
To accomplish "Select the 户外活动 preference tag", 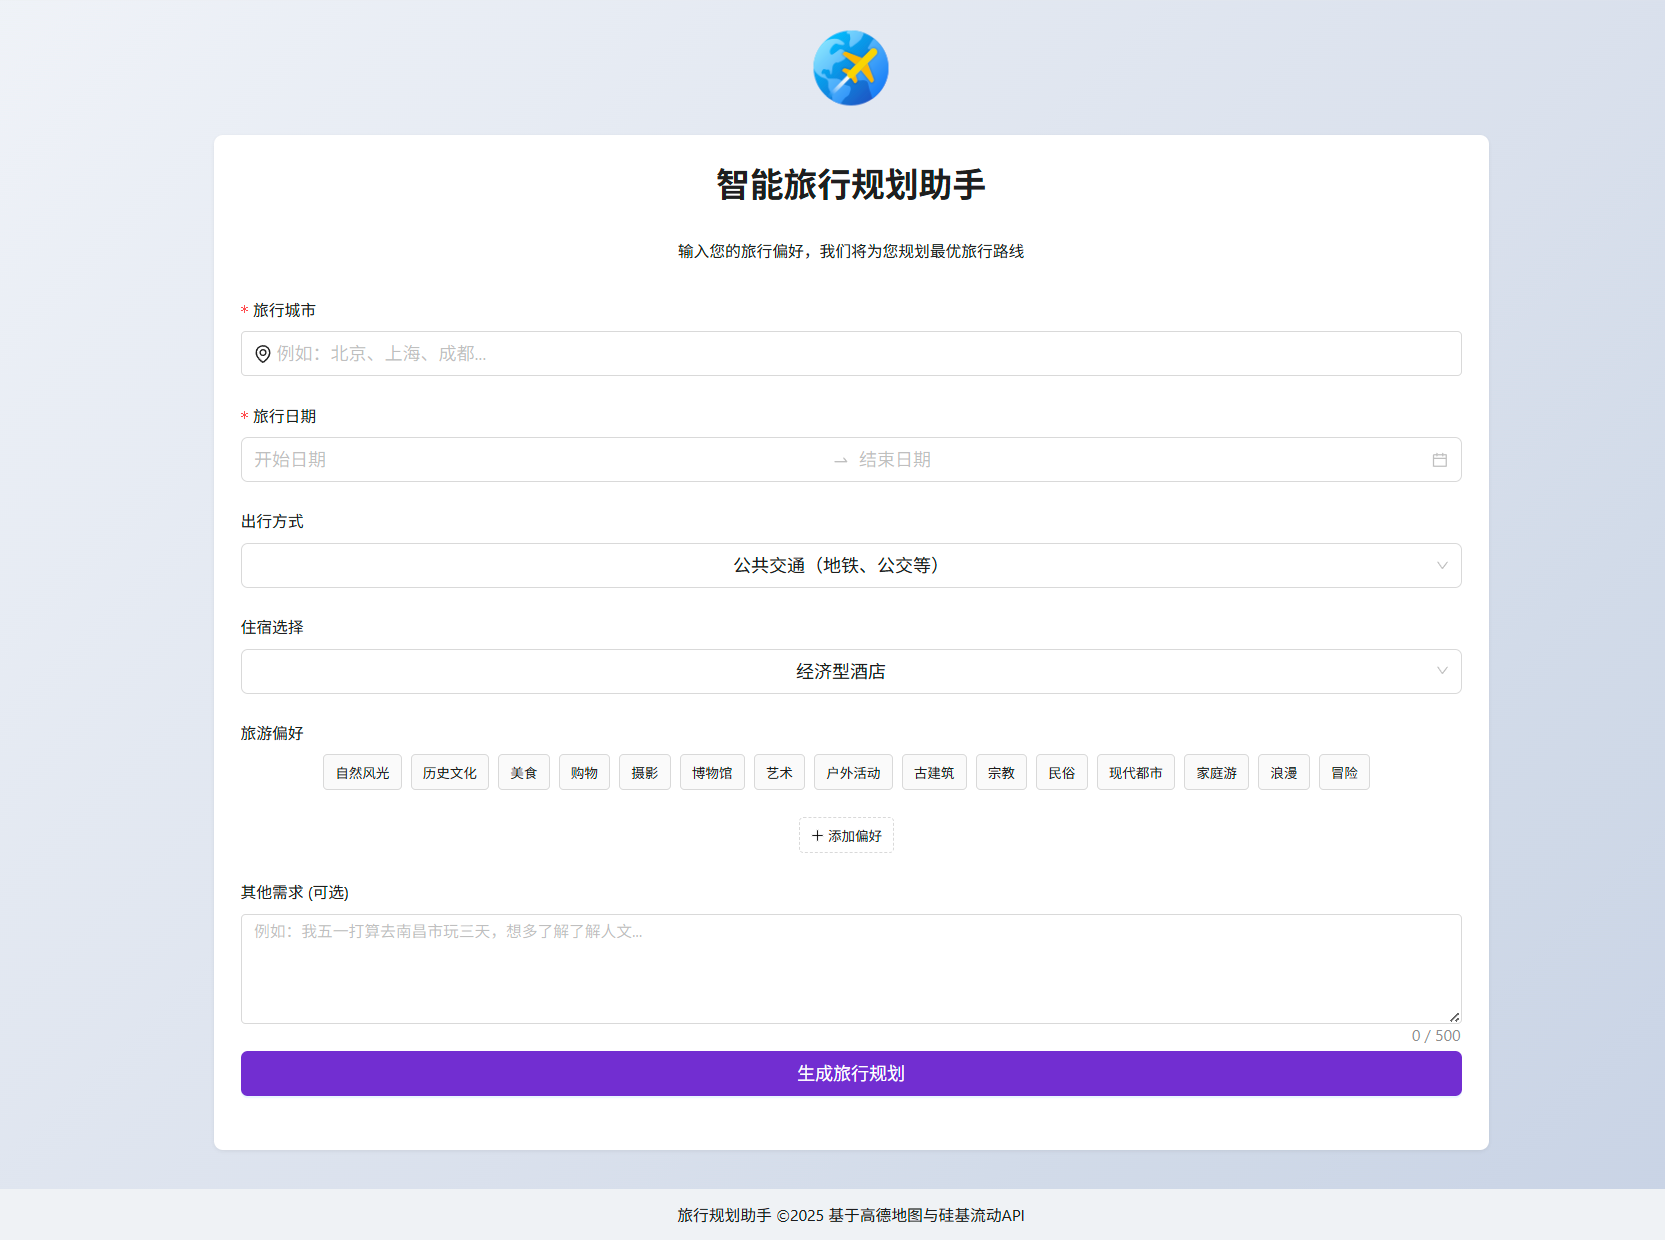I will (x=852, y=773).
